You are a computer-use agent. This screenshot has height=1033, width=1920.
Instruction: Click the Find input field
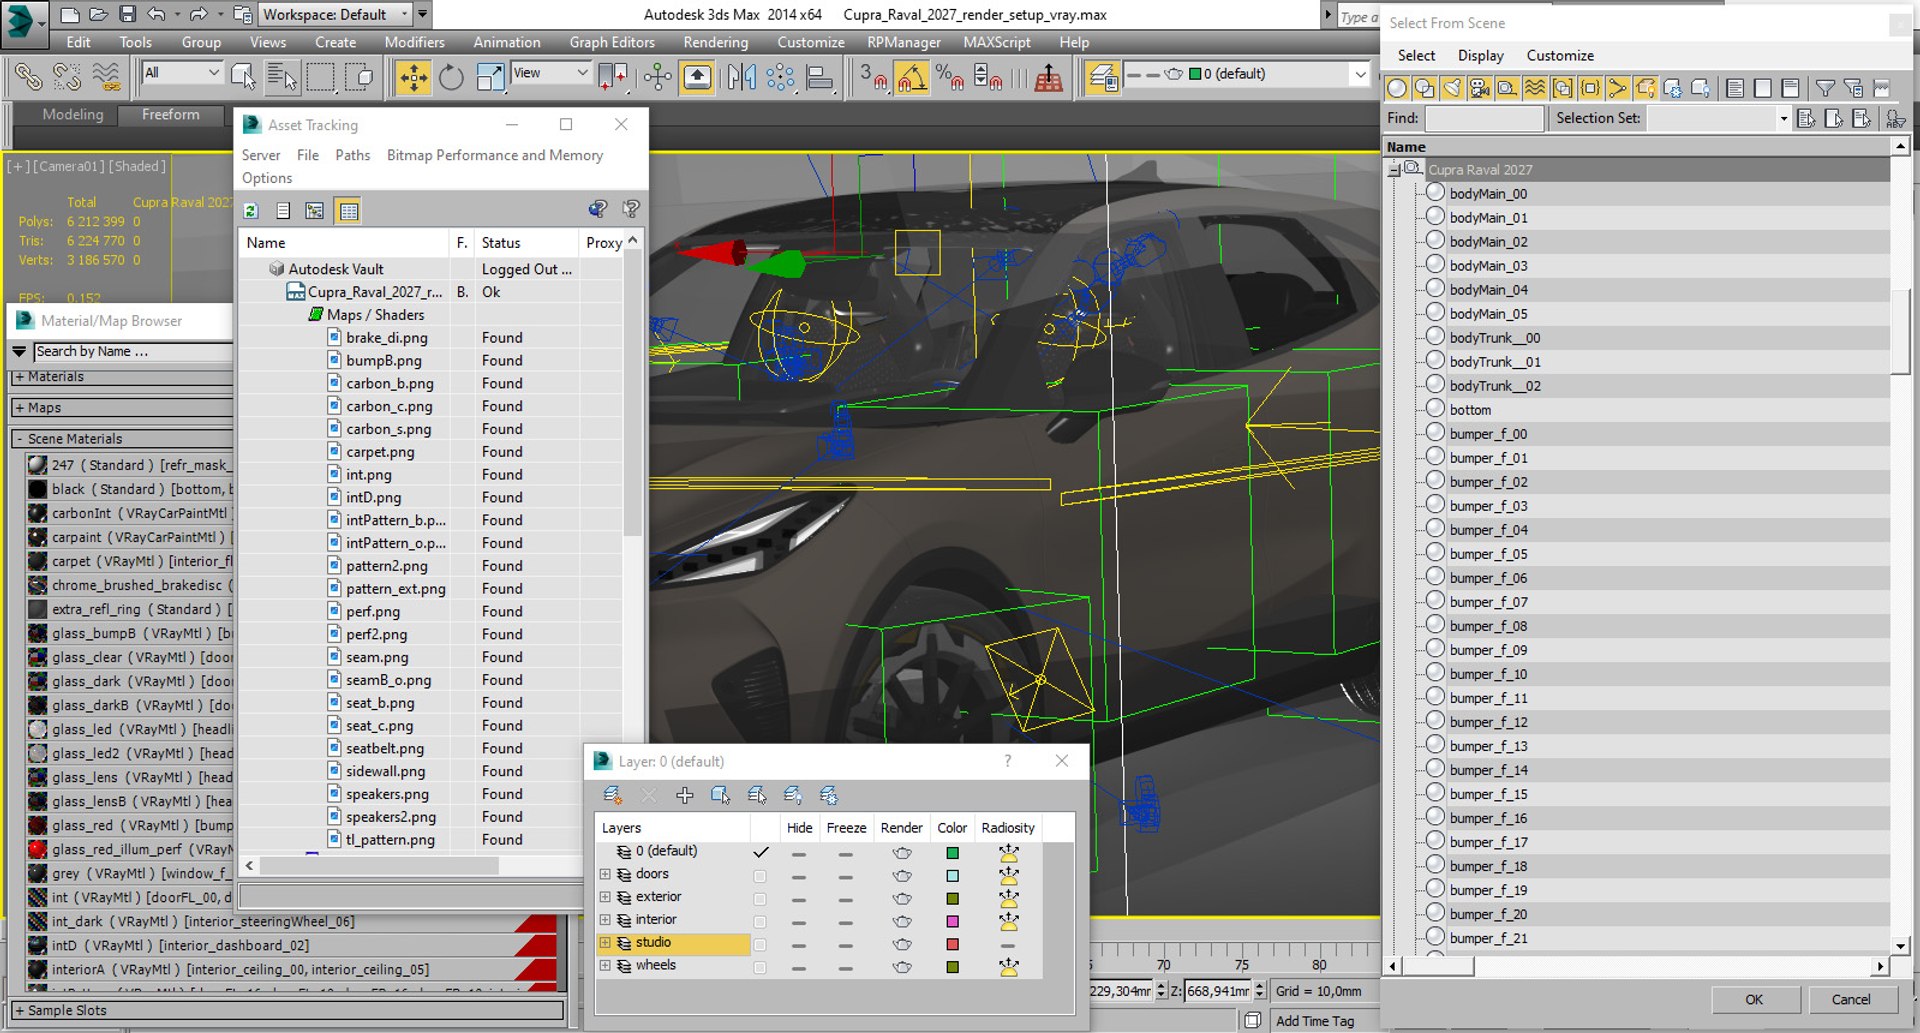(1484, 119)
